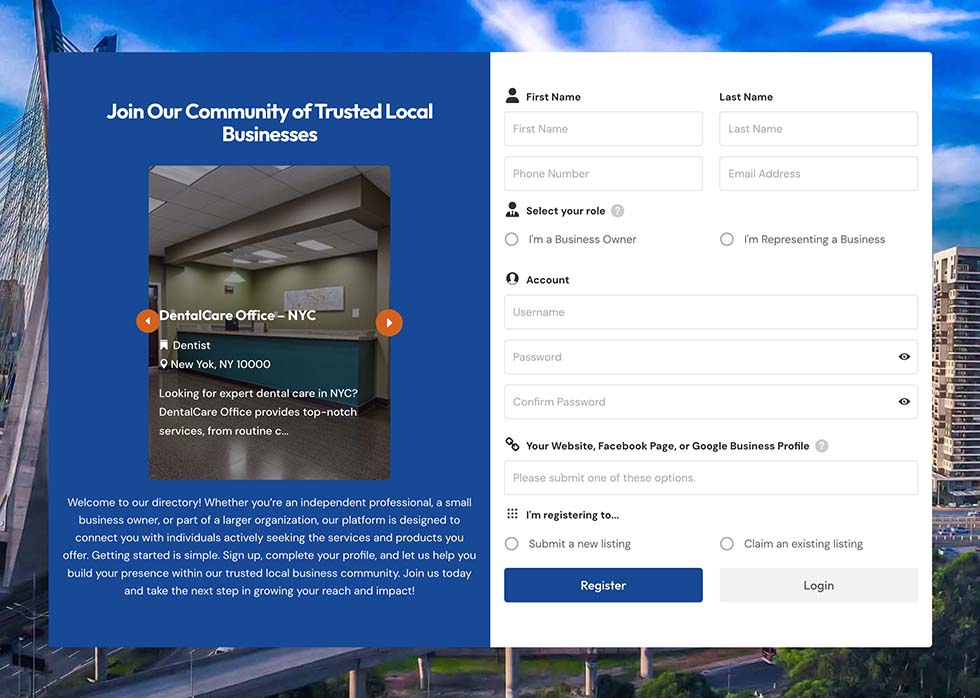Click into the Email Address field
Screen dimensions: 980x698
click(x=818, y=174)
